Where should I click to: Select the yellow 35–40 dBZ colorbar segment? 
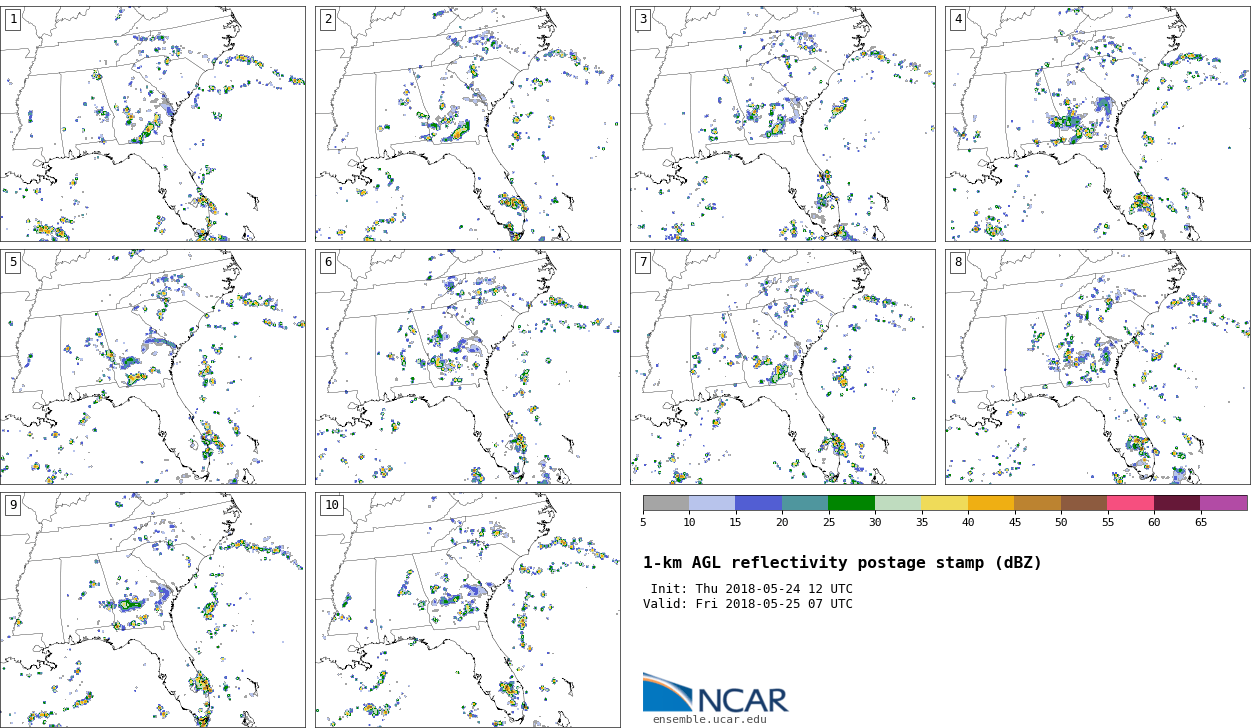pyautogui.click(x=944, y=503)
